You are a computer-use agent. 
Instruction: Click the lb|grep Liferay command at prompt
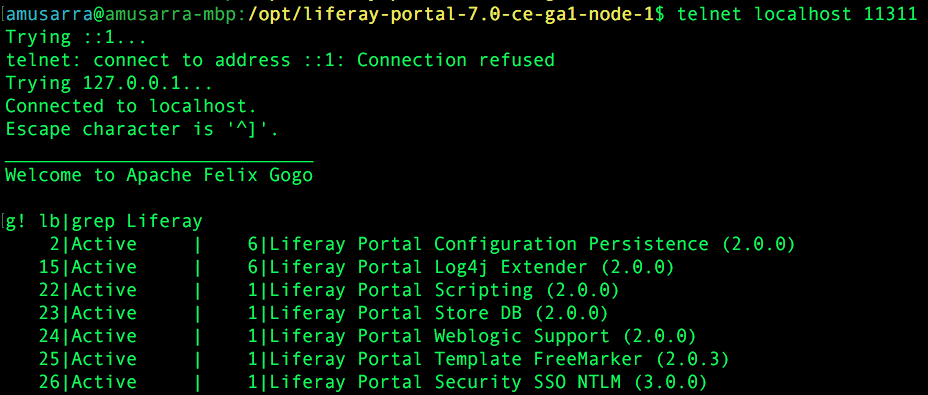[x=121, y=221]
